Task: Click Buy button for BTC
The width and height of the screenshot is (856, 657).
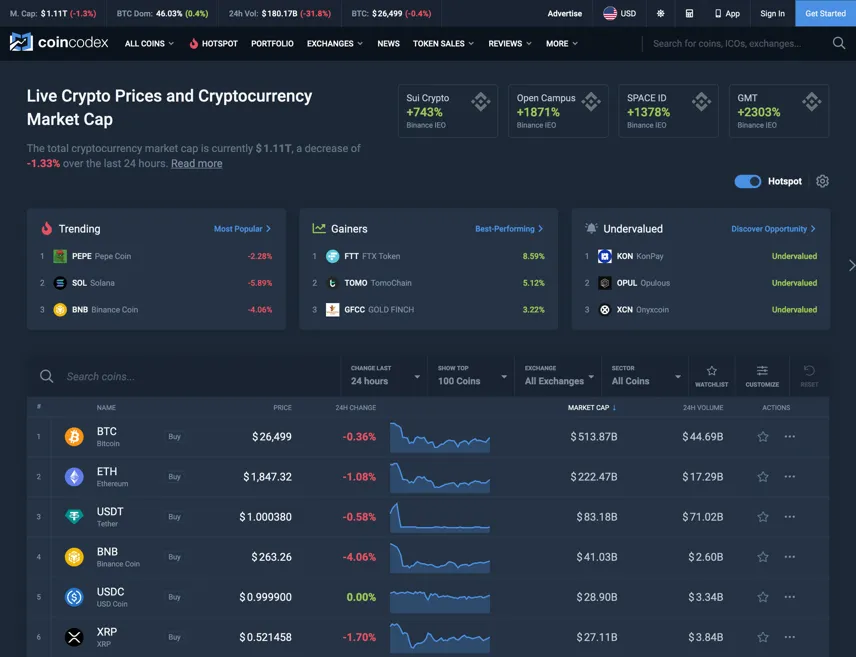Action: [174, 436]
